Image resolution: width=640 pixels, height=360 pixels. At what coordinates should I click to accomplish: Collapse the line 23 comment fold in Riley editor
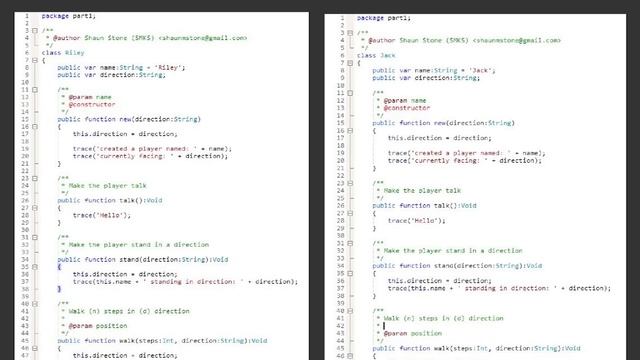click(x=35, y=178)
